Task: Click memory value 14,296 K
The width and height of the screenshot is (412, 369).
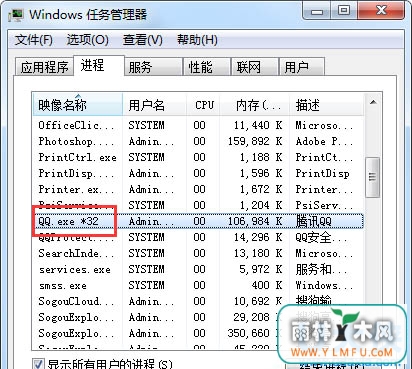Action: [x=258, y=237]
